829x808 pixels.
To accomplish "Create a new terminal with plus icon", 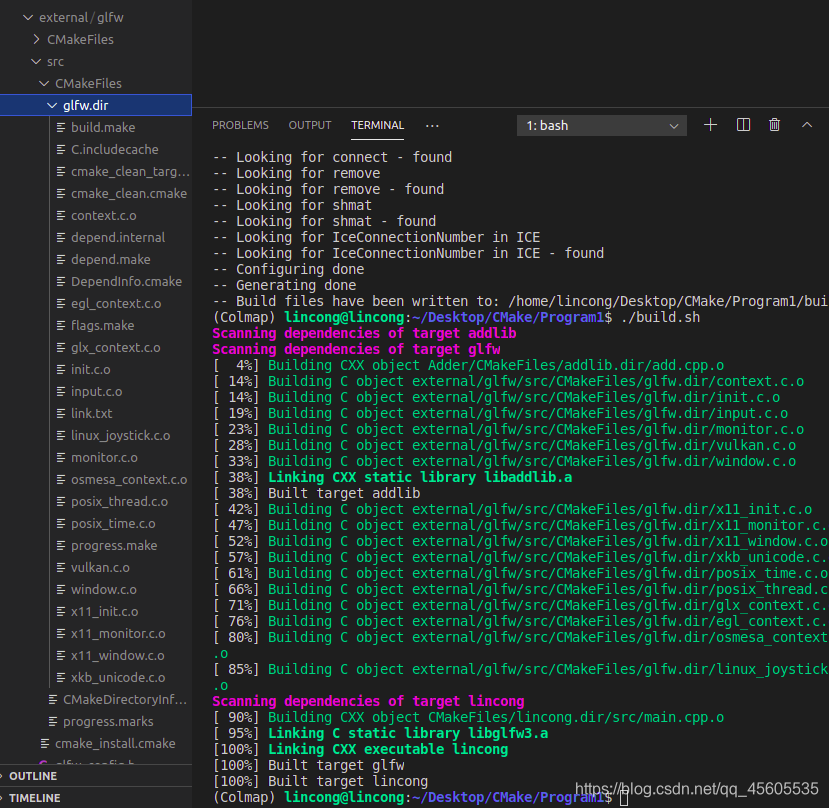I will 711,125.
